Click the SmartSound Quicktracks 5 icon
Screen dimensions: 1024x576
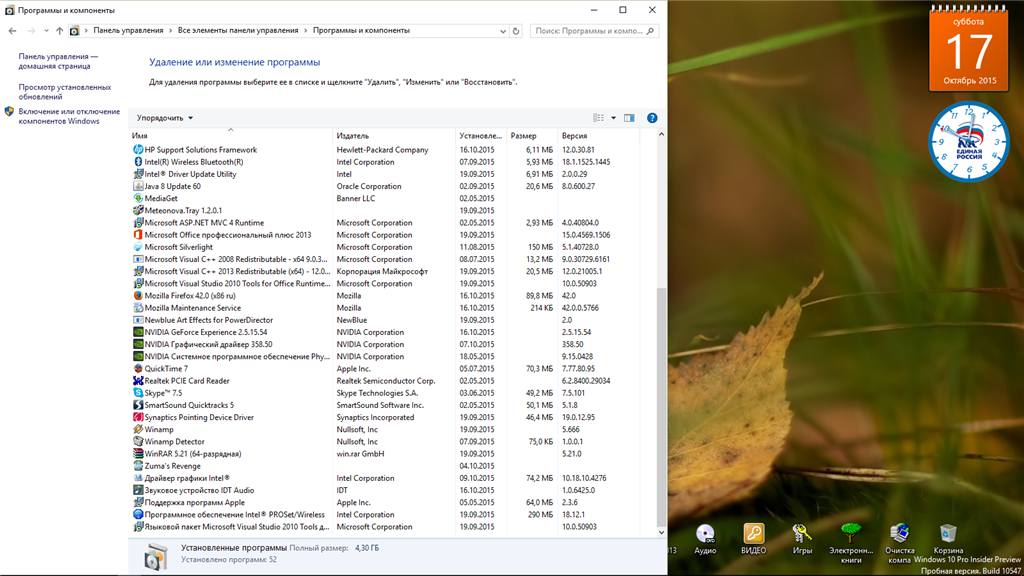click(138, 405)
